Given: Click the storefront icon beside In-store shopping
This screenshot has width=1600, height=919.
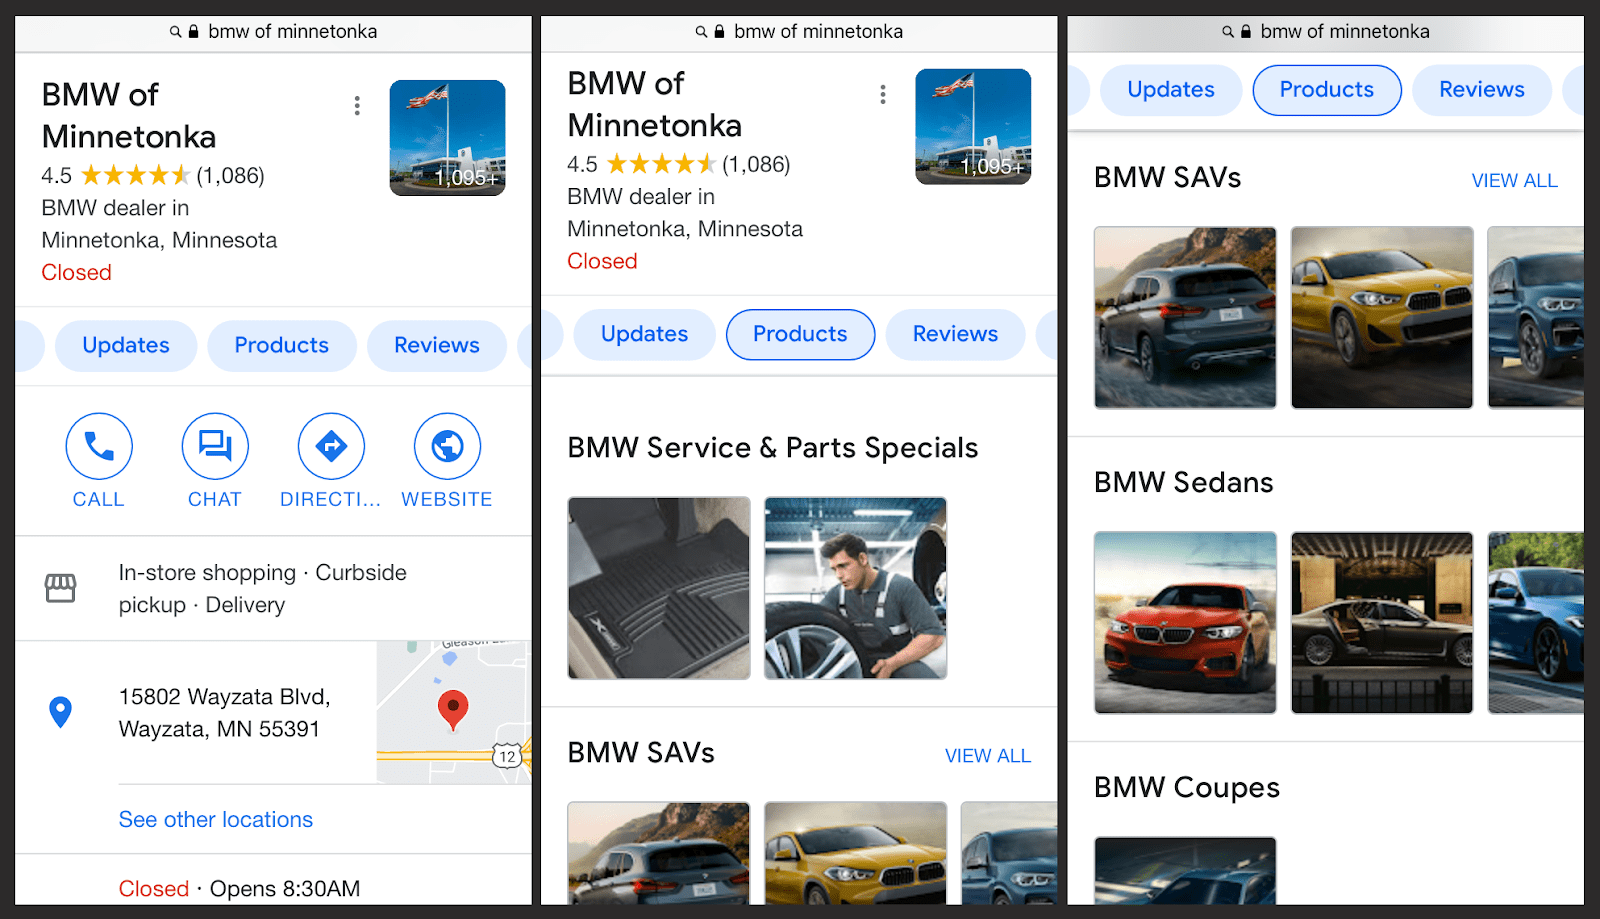Looking at the screenshot, I should coord(60,588).
